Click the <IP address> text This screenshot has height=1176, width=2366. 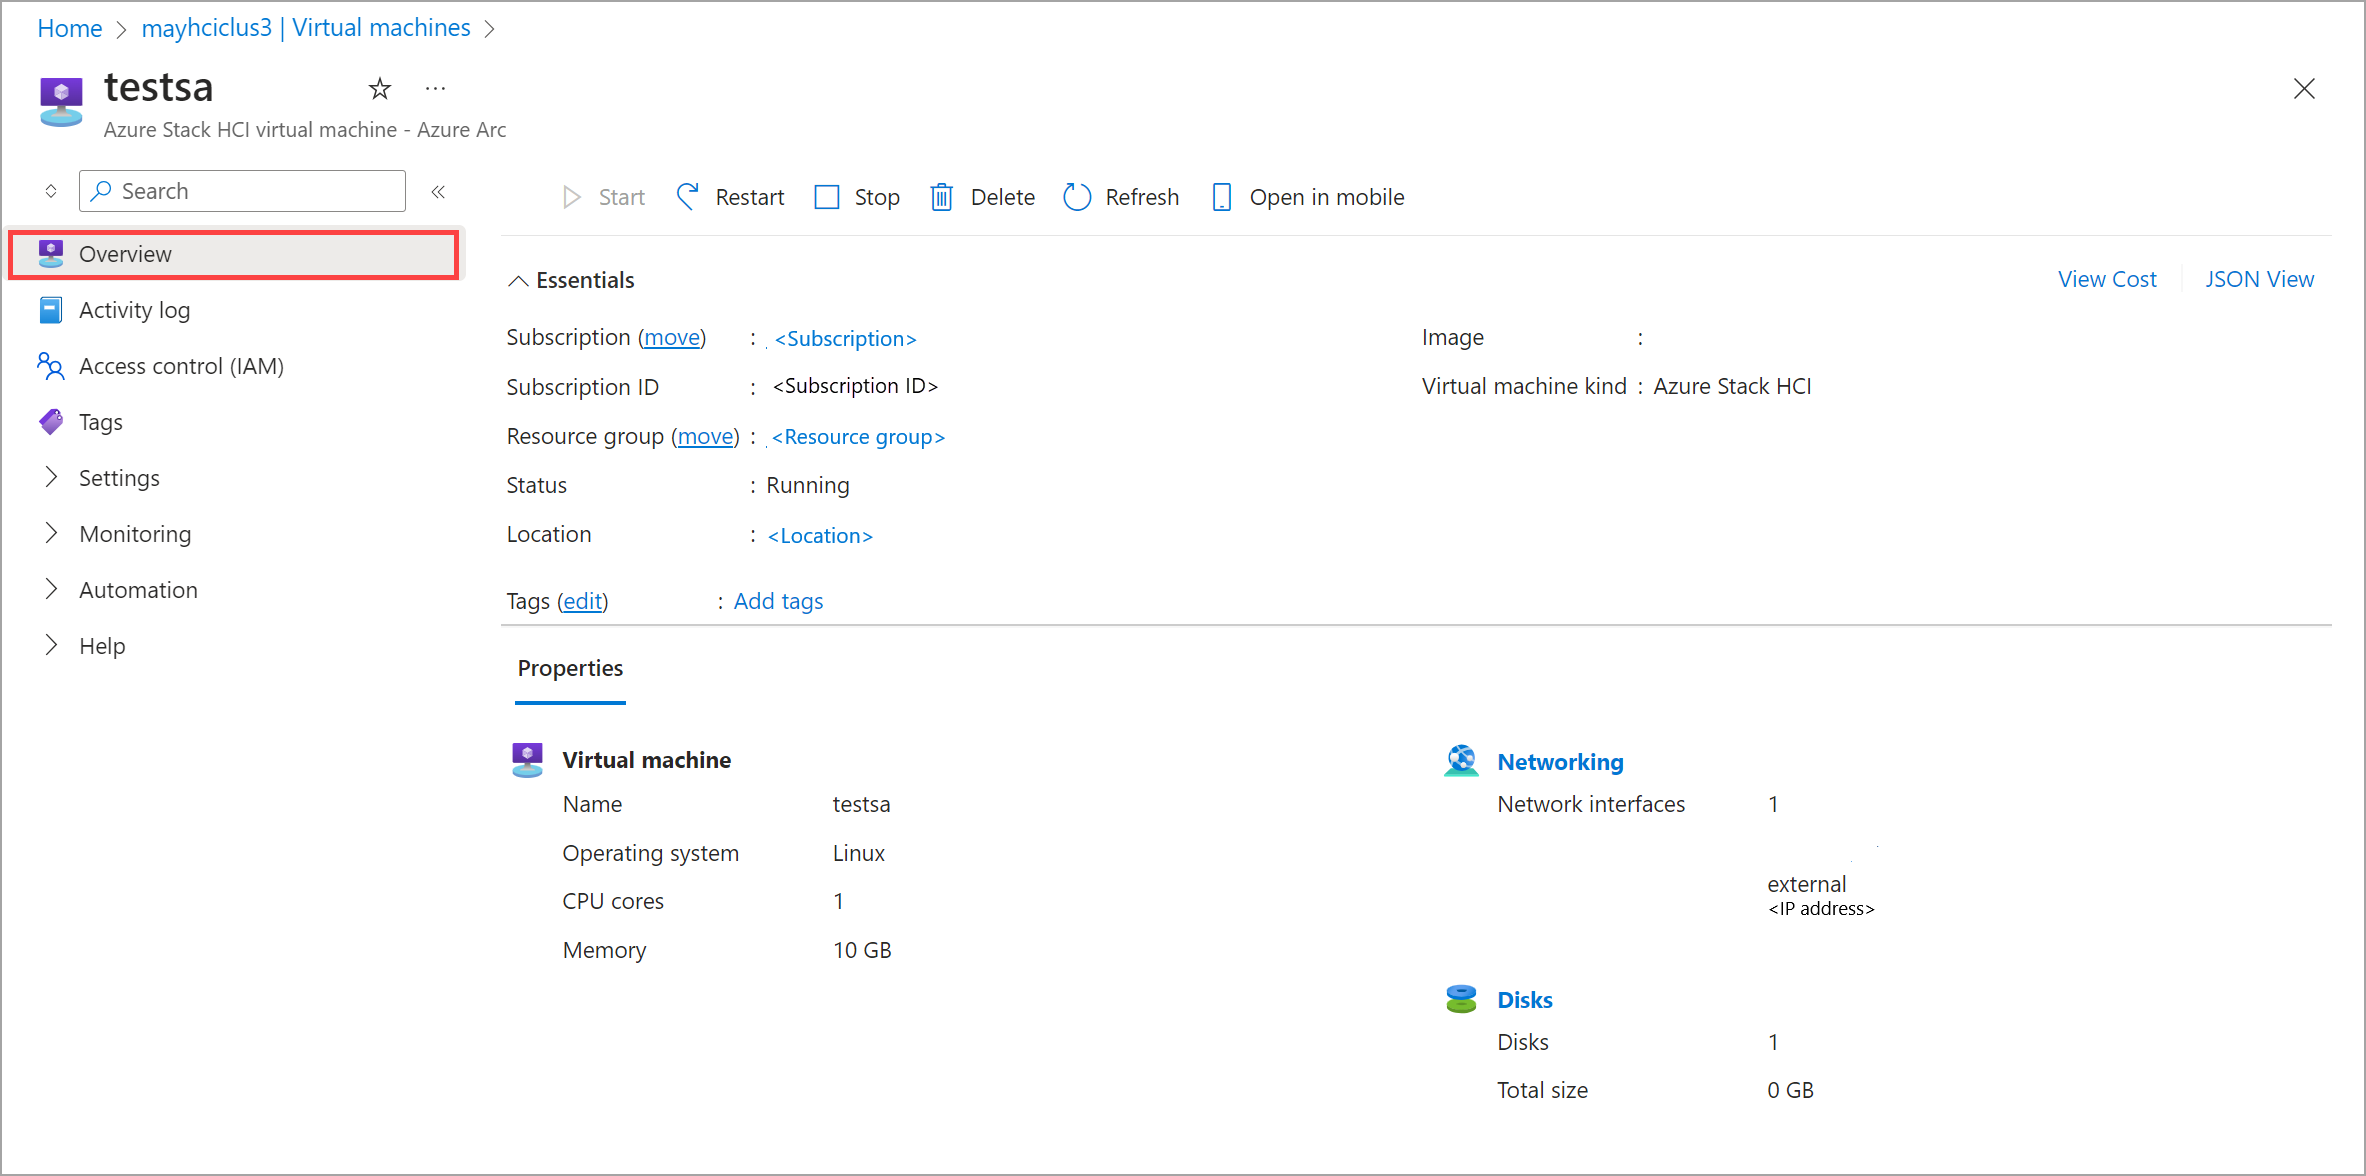pos(1821,909)
